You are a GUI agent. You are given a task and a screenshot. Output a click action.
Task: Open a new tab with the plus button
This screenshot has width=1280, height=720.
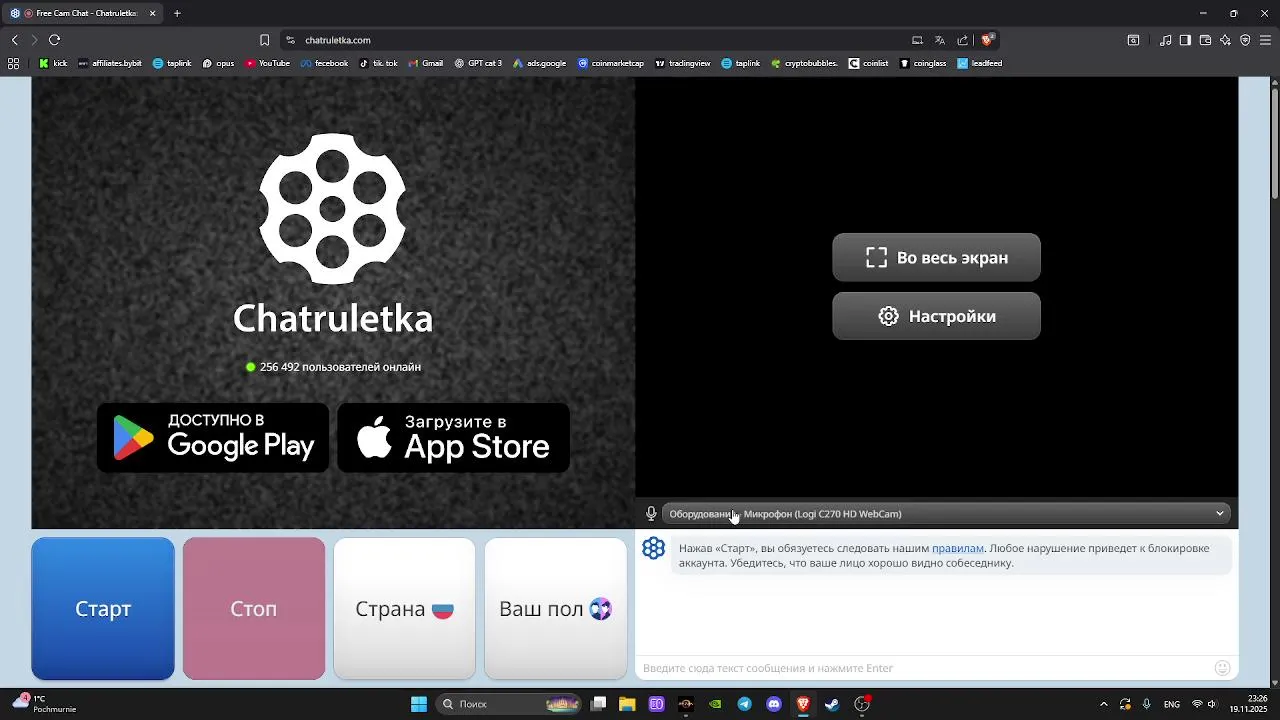(x=177, y=13)
